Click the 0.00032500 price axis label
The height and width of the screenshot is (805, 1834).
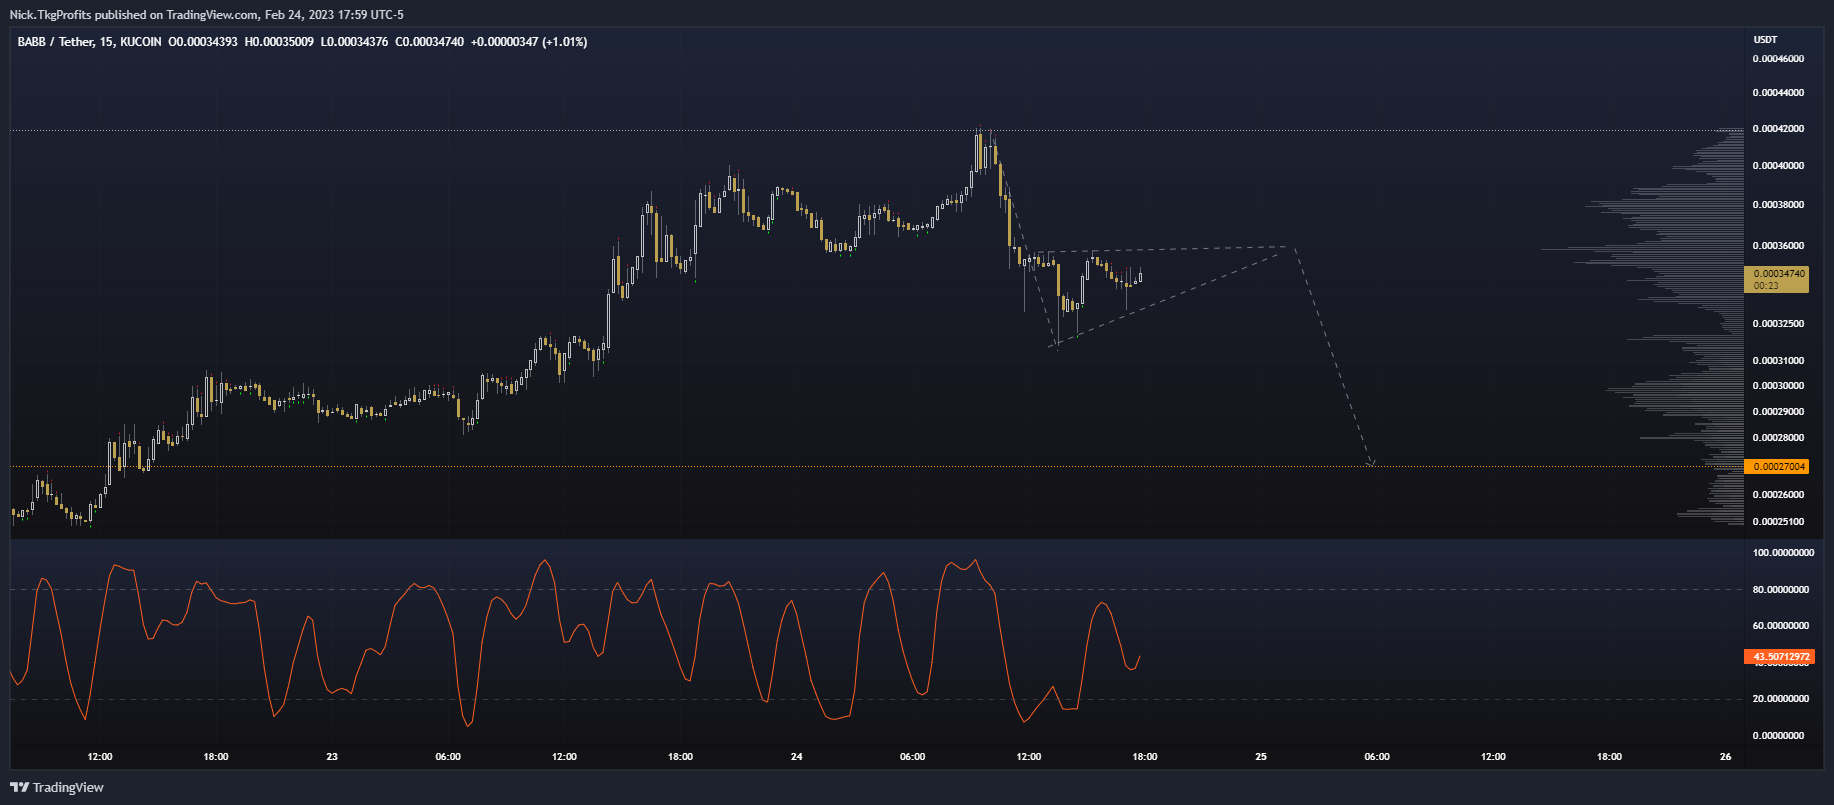click(x=1779, y=324)
